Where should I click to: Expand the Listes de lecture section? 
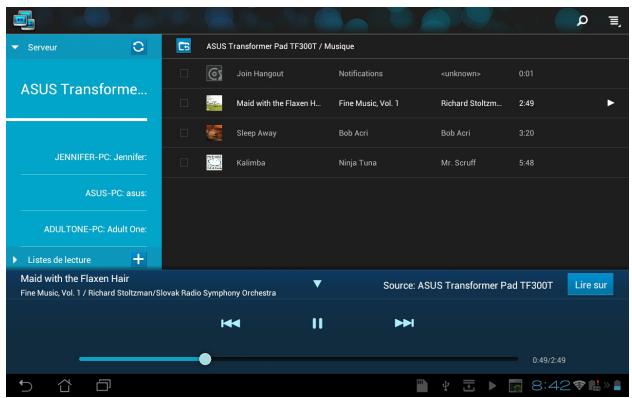click(15, 260)
